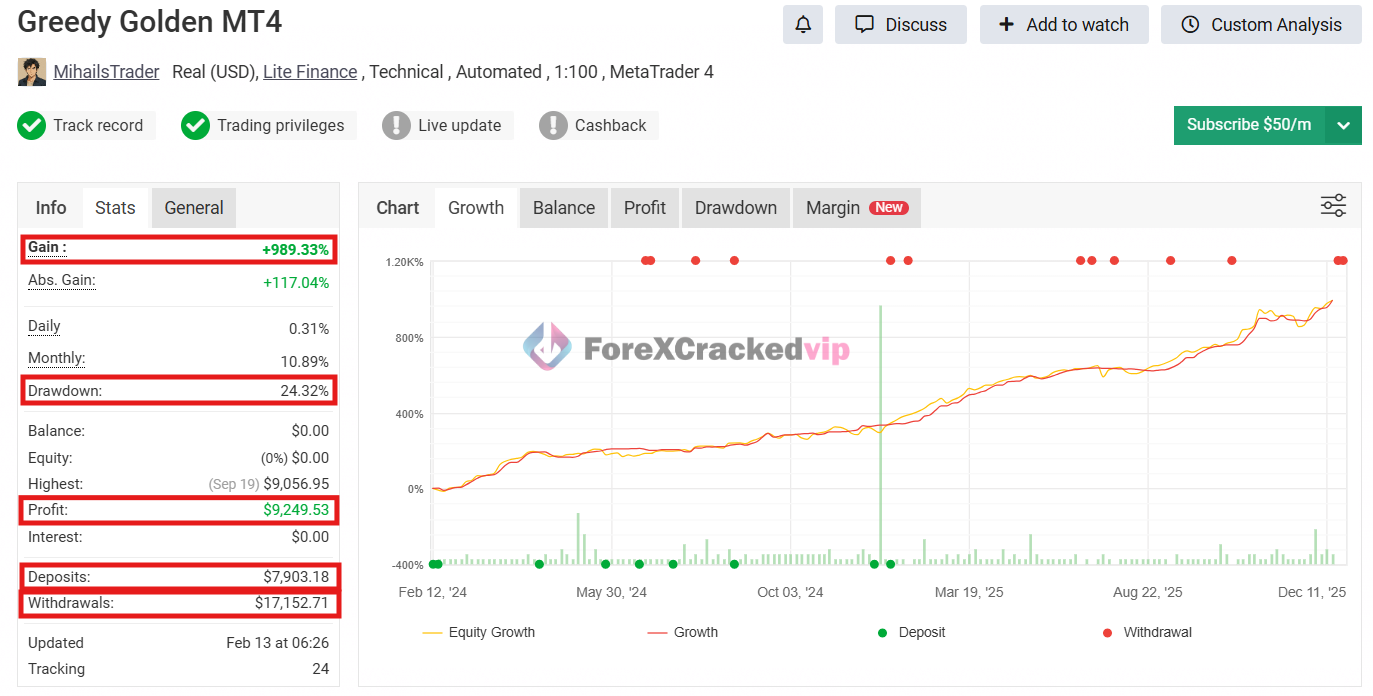The image size is (1373, 696).
Task: Click the tall green volume bar
Action: (881, 430)
